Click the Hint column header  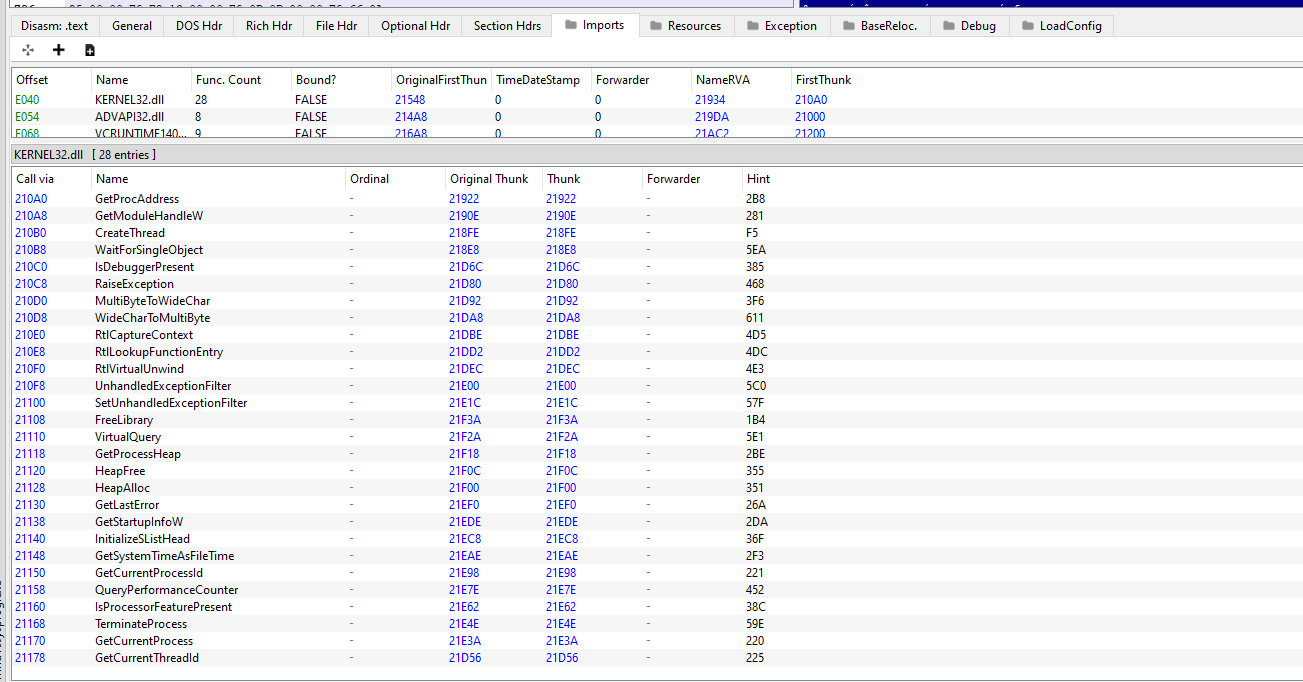tap(792, 179)
